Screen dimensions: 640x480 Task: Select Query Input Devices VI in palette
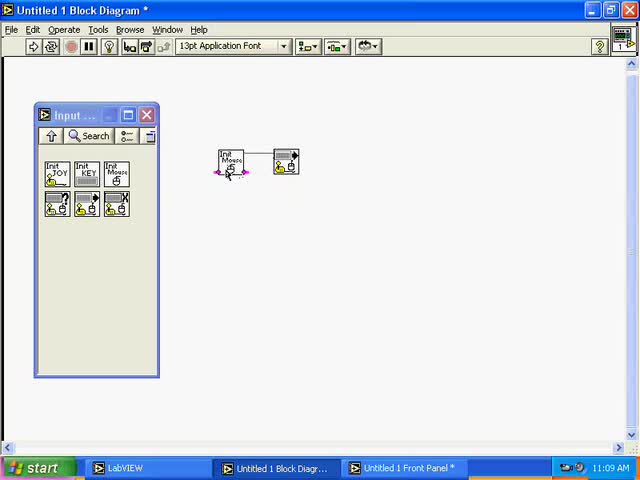(58, 204)
